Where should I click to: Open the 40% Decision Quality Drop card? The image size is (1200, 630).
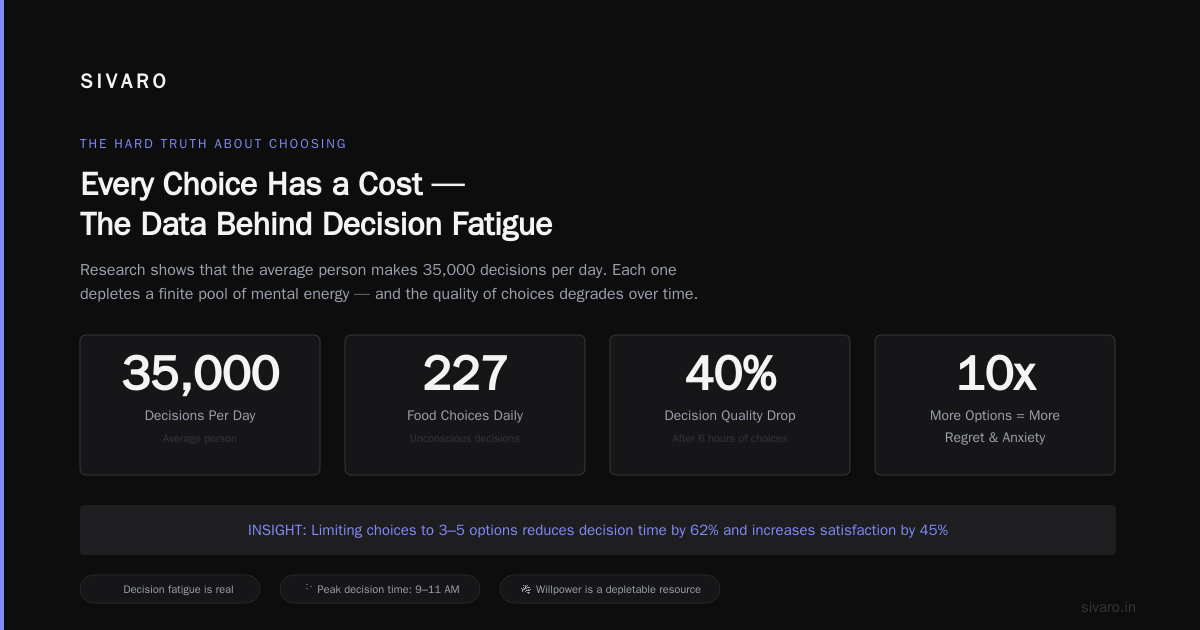pos(730,405)
